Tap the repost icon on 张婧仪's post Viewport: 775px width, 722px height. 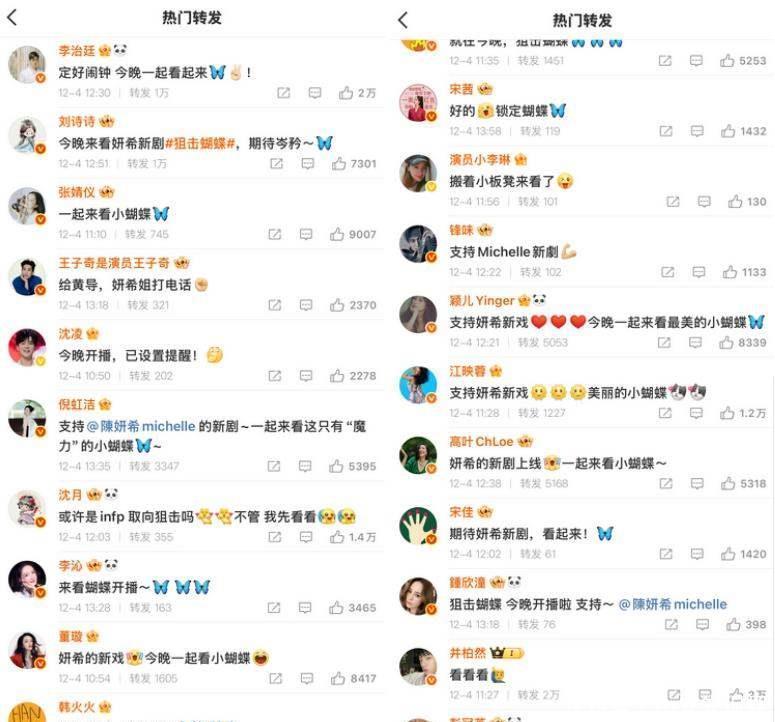[x=274, y=234]
